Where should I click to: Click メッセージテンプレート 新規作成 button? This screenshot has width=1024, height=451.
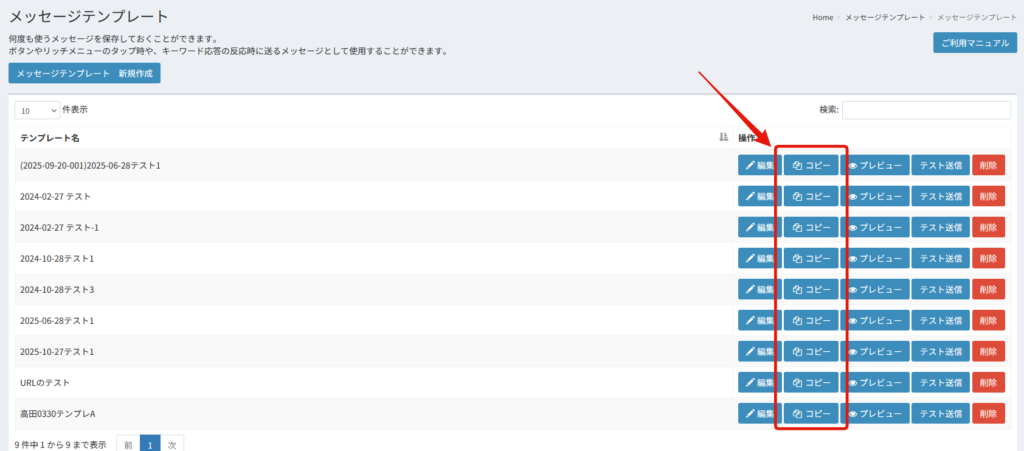(x=84, y=74)
